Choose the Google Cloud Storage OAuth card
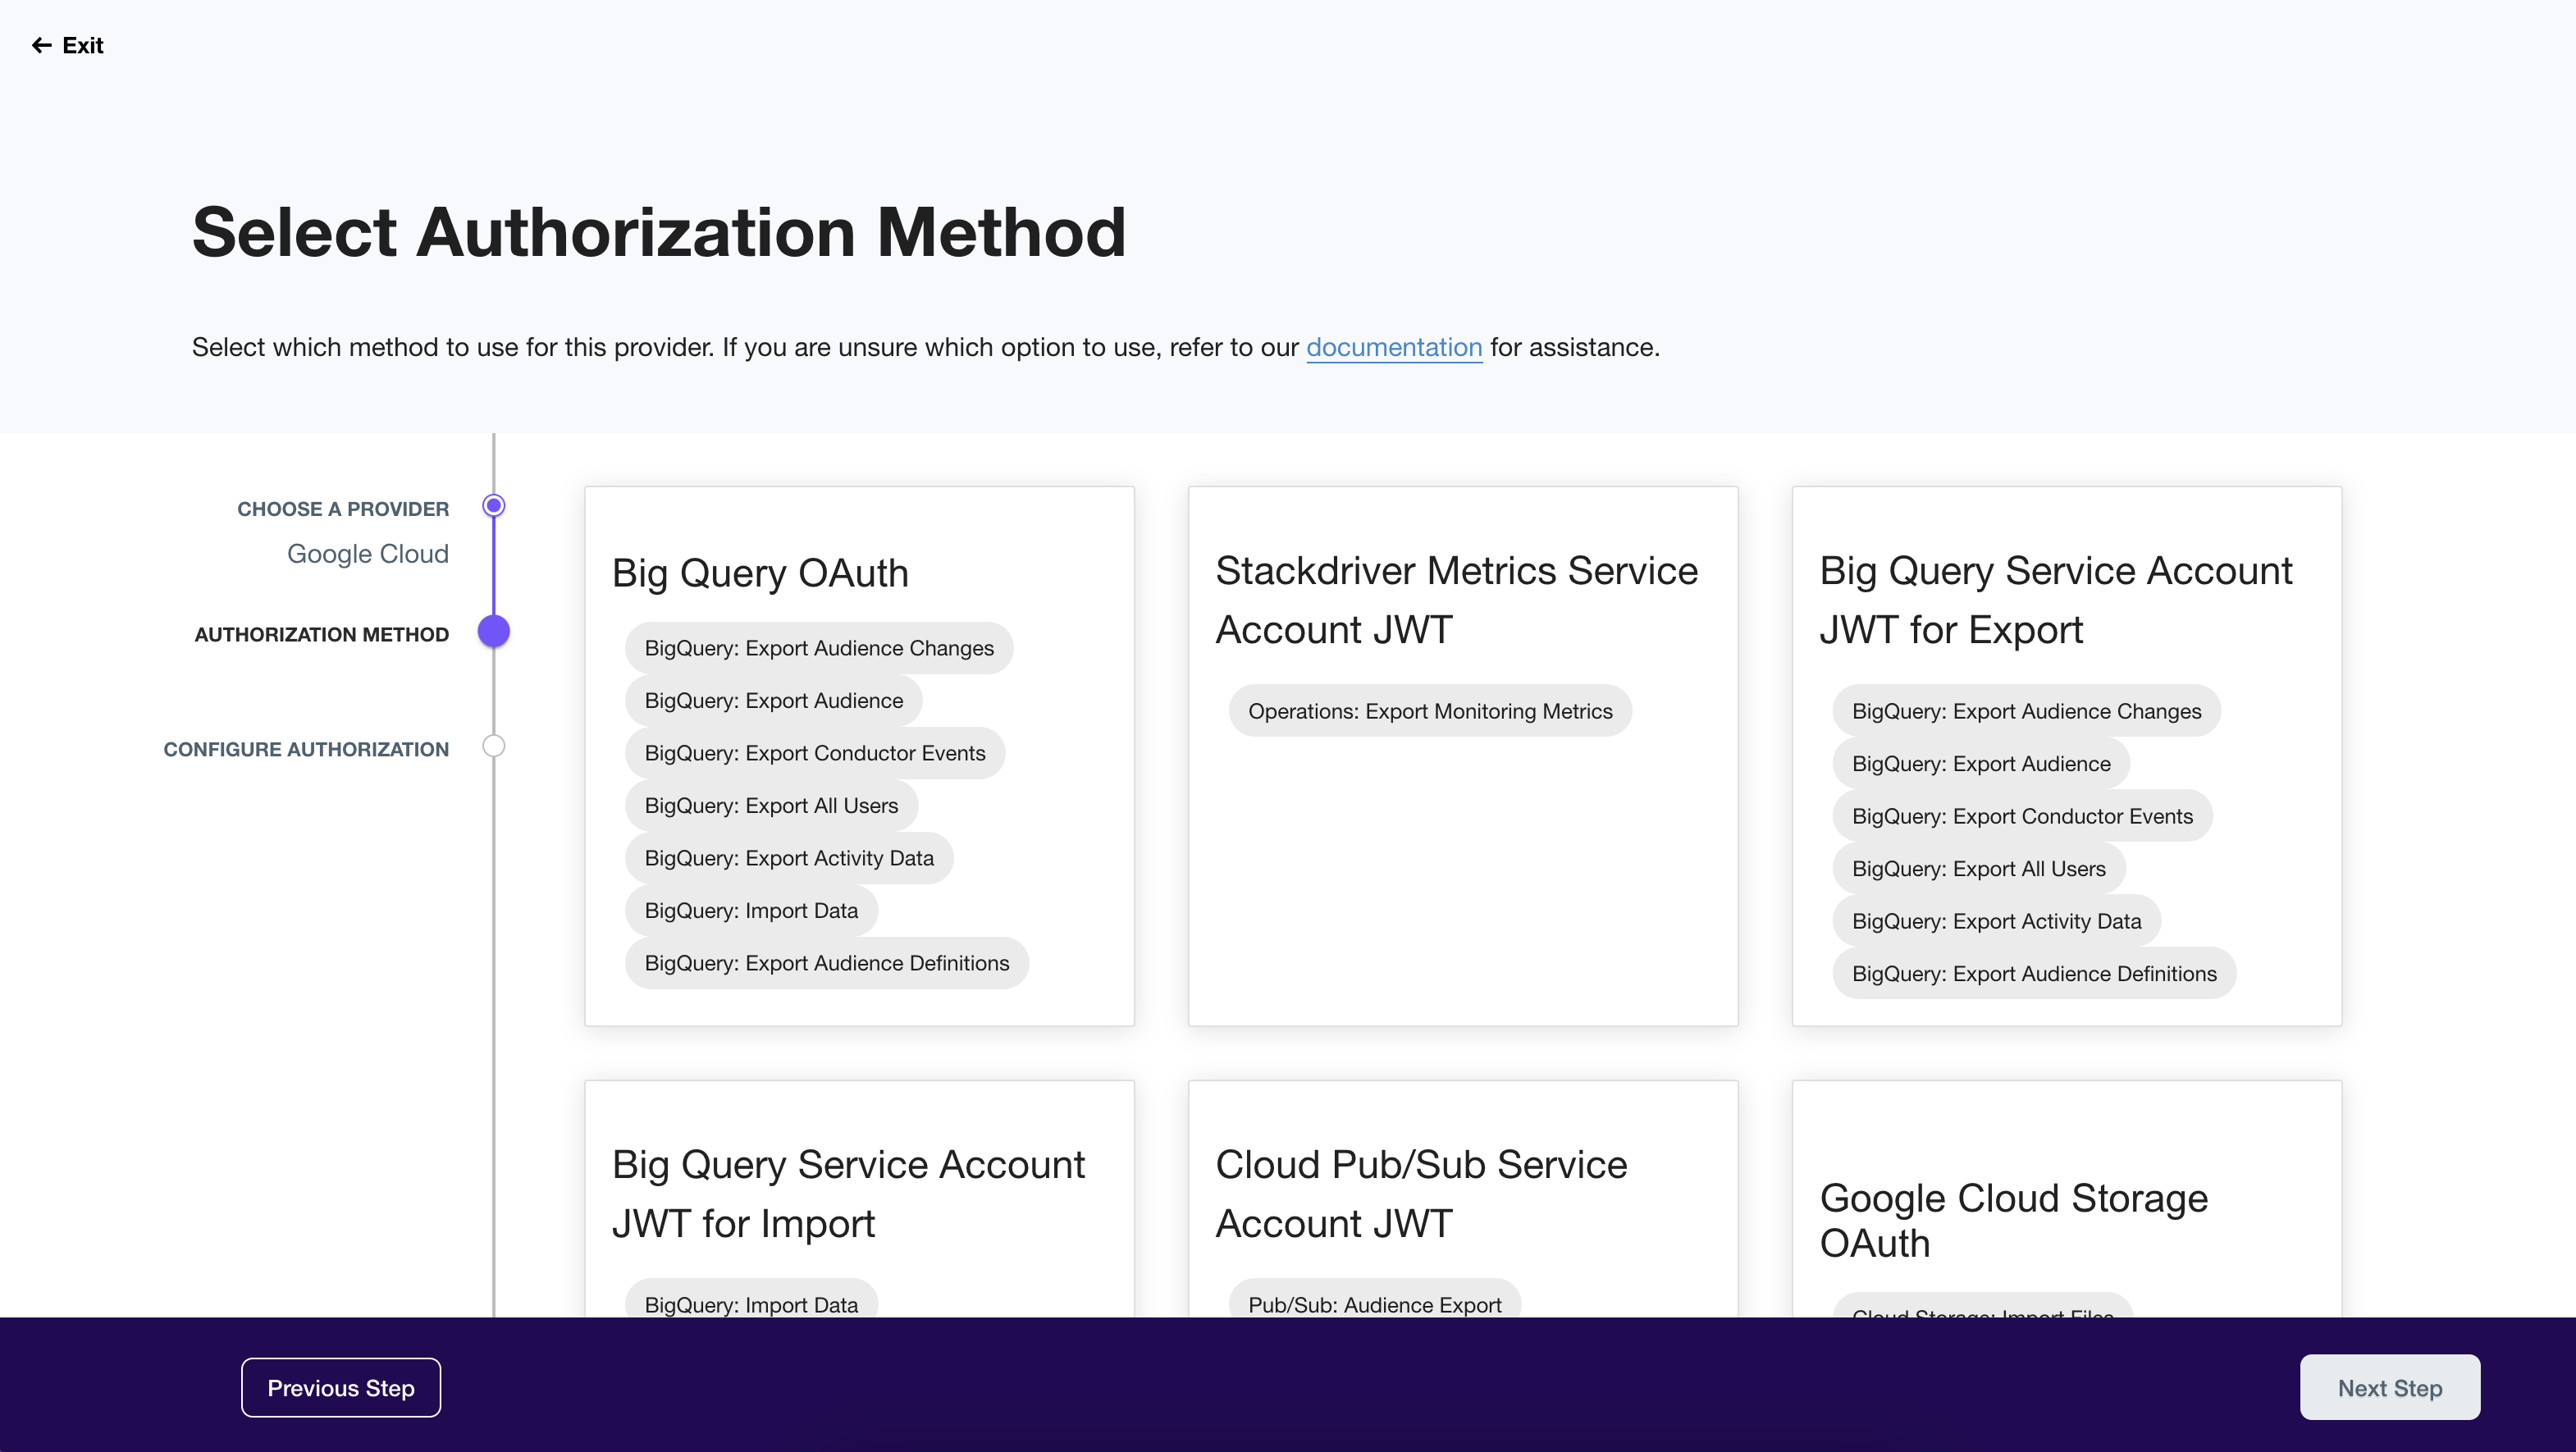This screenshot has width=2576, height=1452. point(2013,1220)
